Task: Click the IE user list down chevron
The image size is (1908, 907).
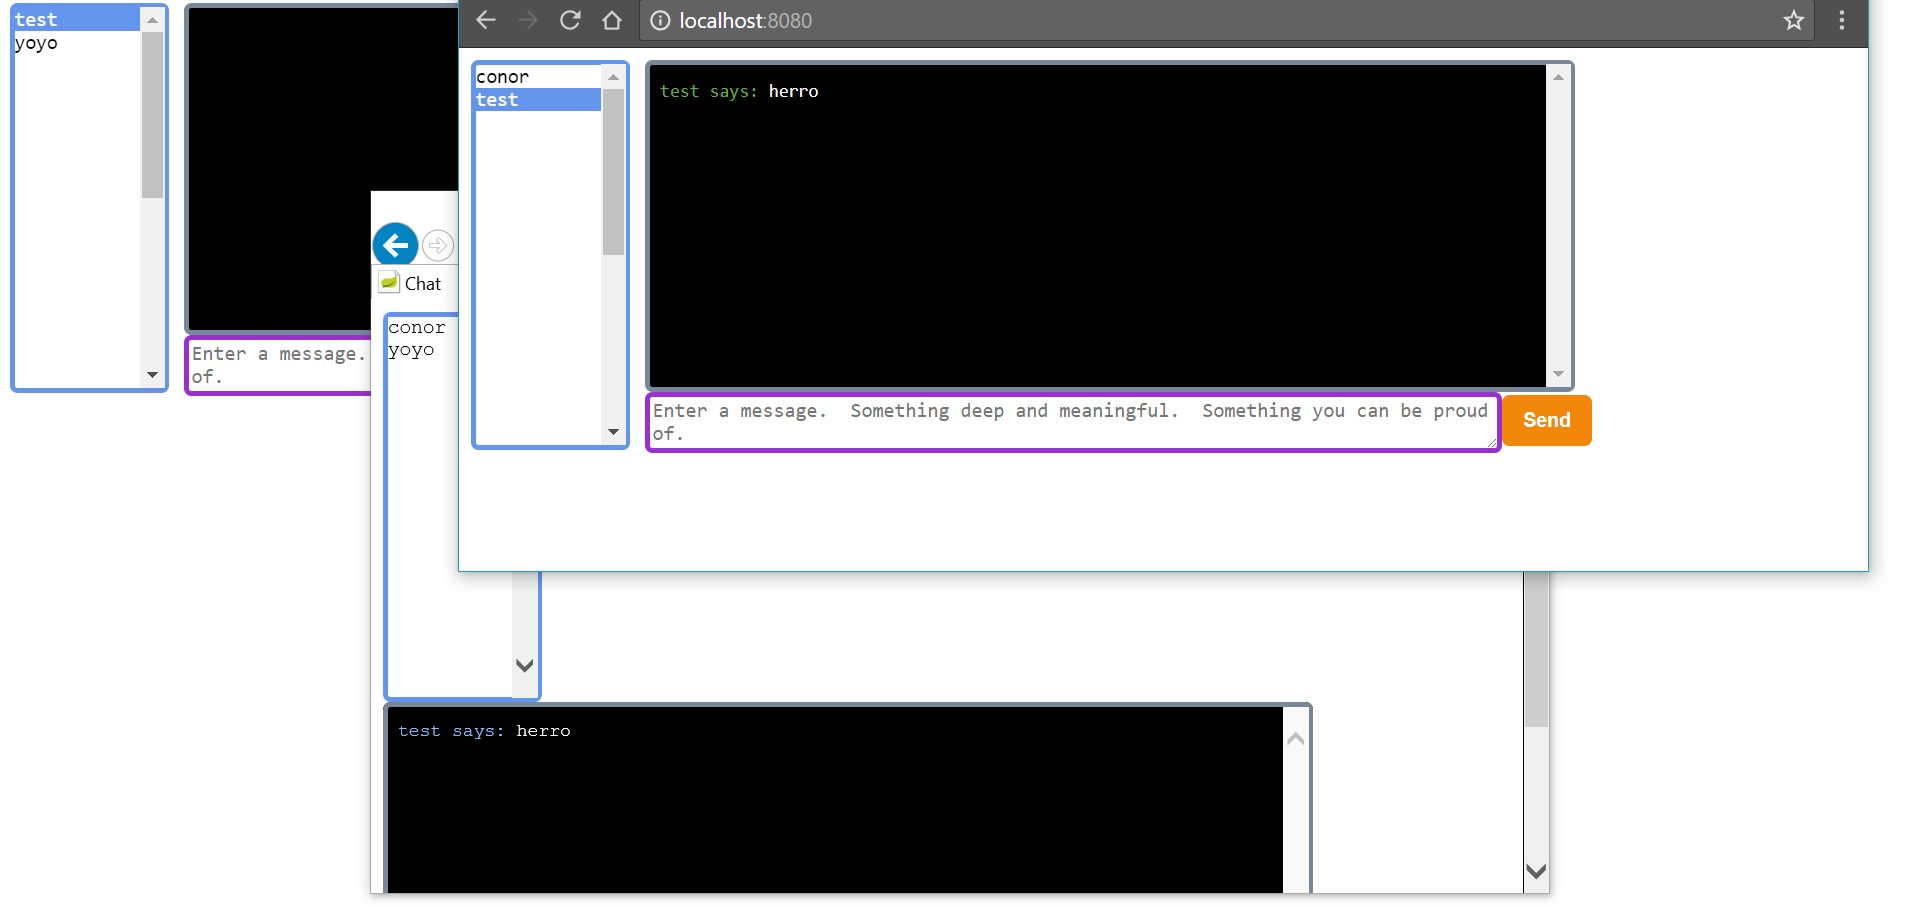Action: tap(524, 665)
